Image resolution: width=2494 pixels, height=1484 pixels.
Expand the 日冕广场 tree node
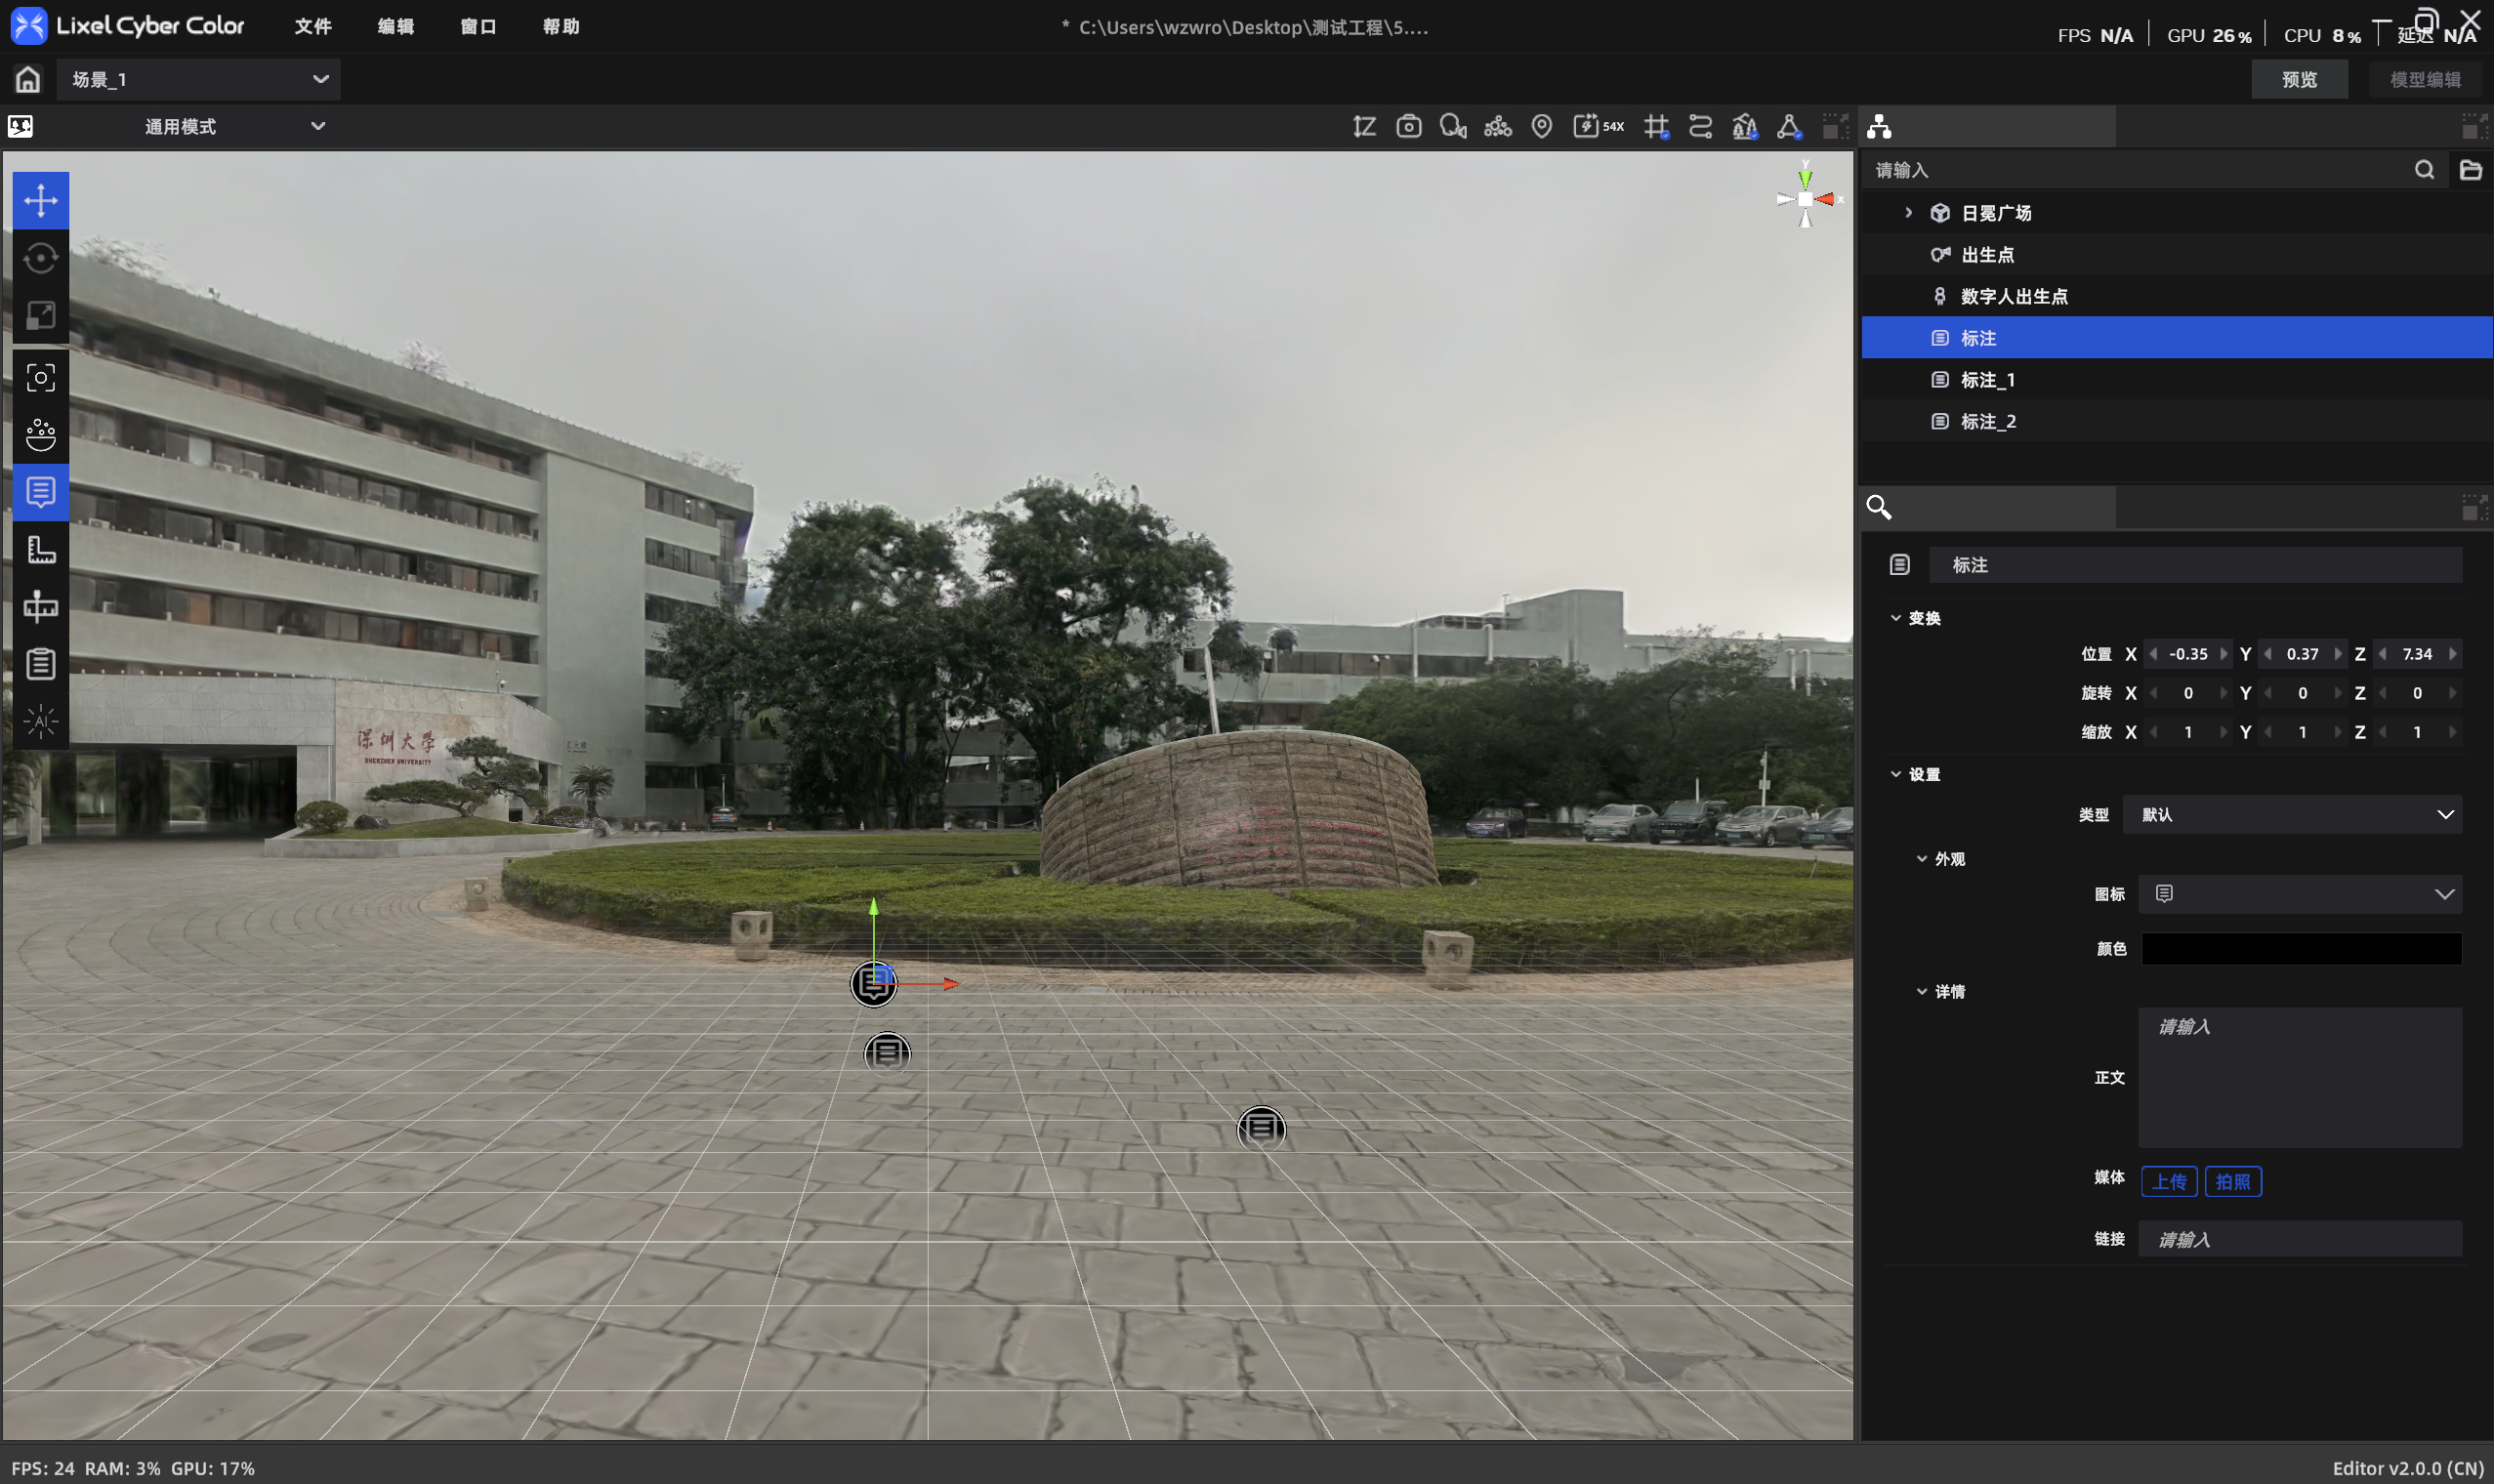[1909, 212]
